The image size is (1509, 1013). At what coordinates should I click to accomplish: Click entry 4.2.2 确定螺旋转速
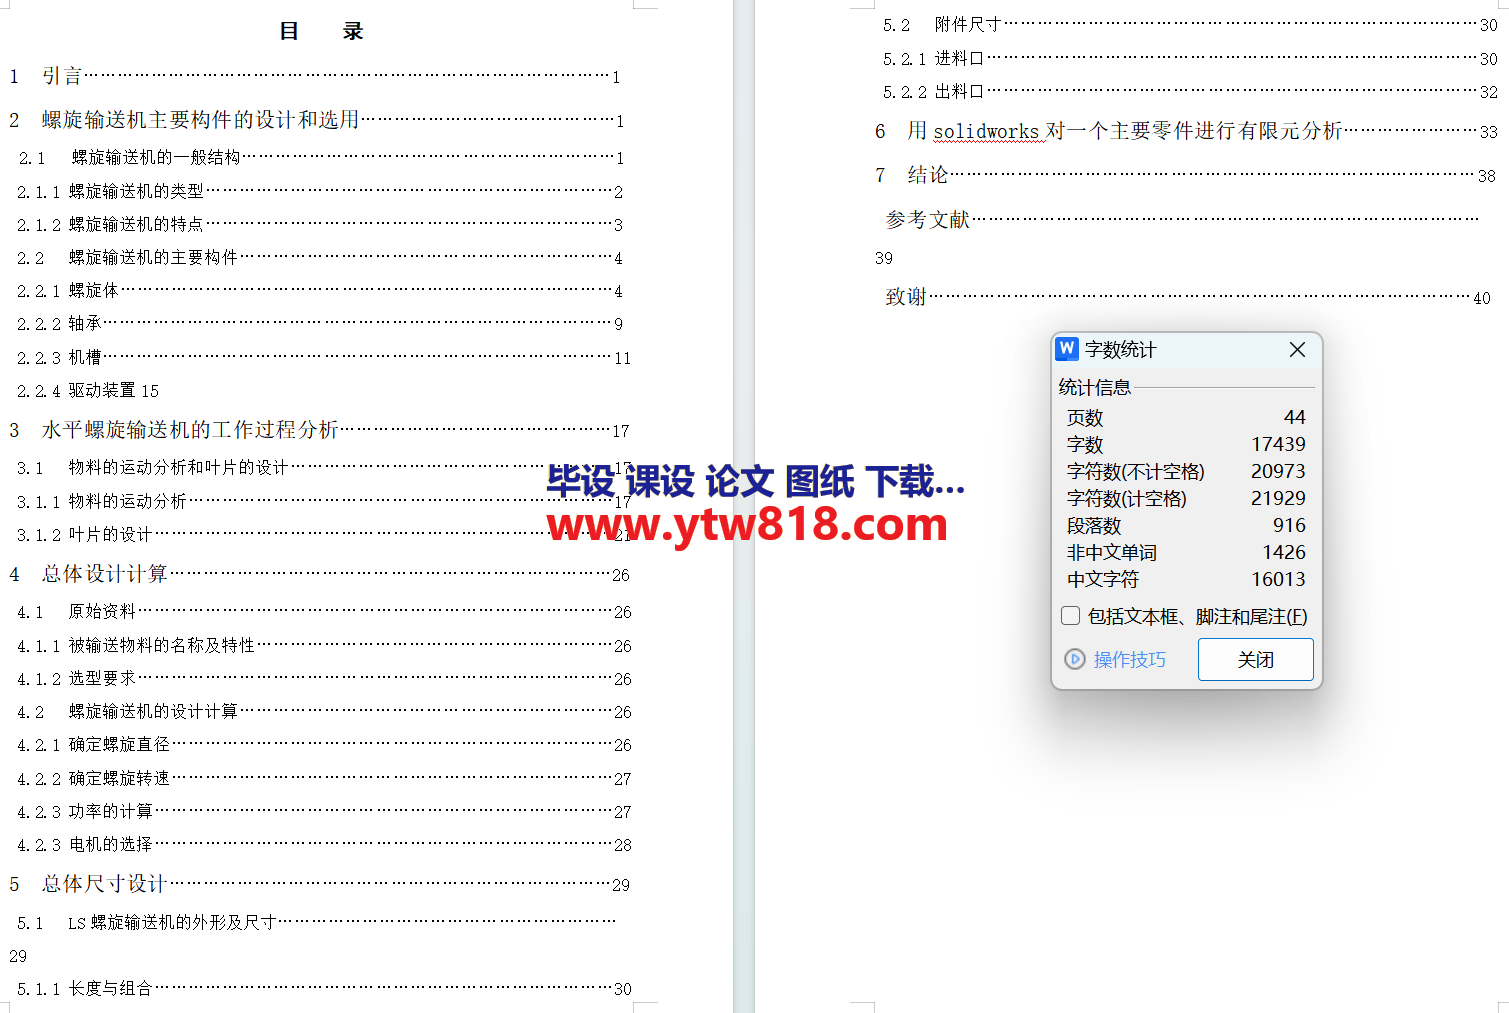pyautogui.click(x=324, y=778)
